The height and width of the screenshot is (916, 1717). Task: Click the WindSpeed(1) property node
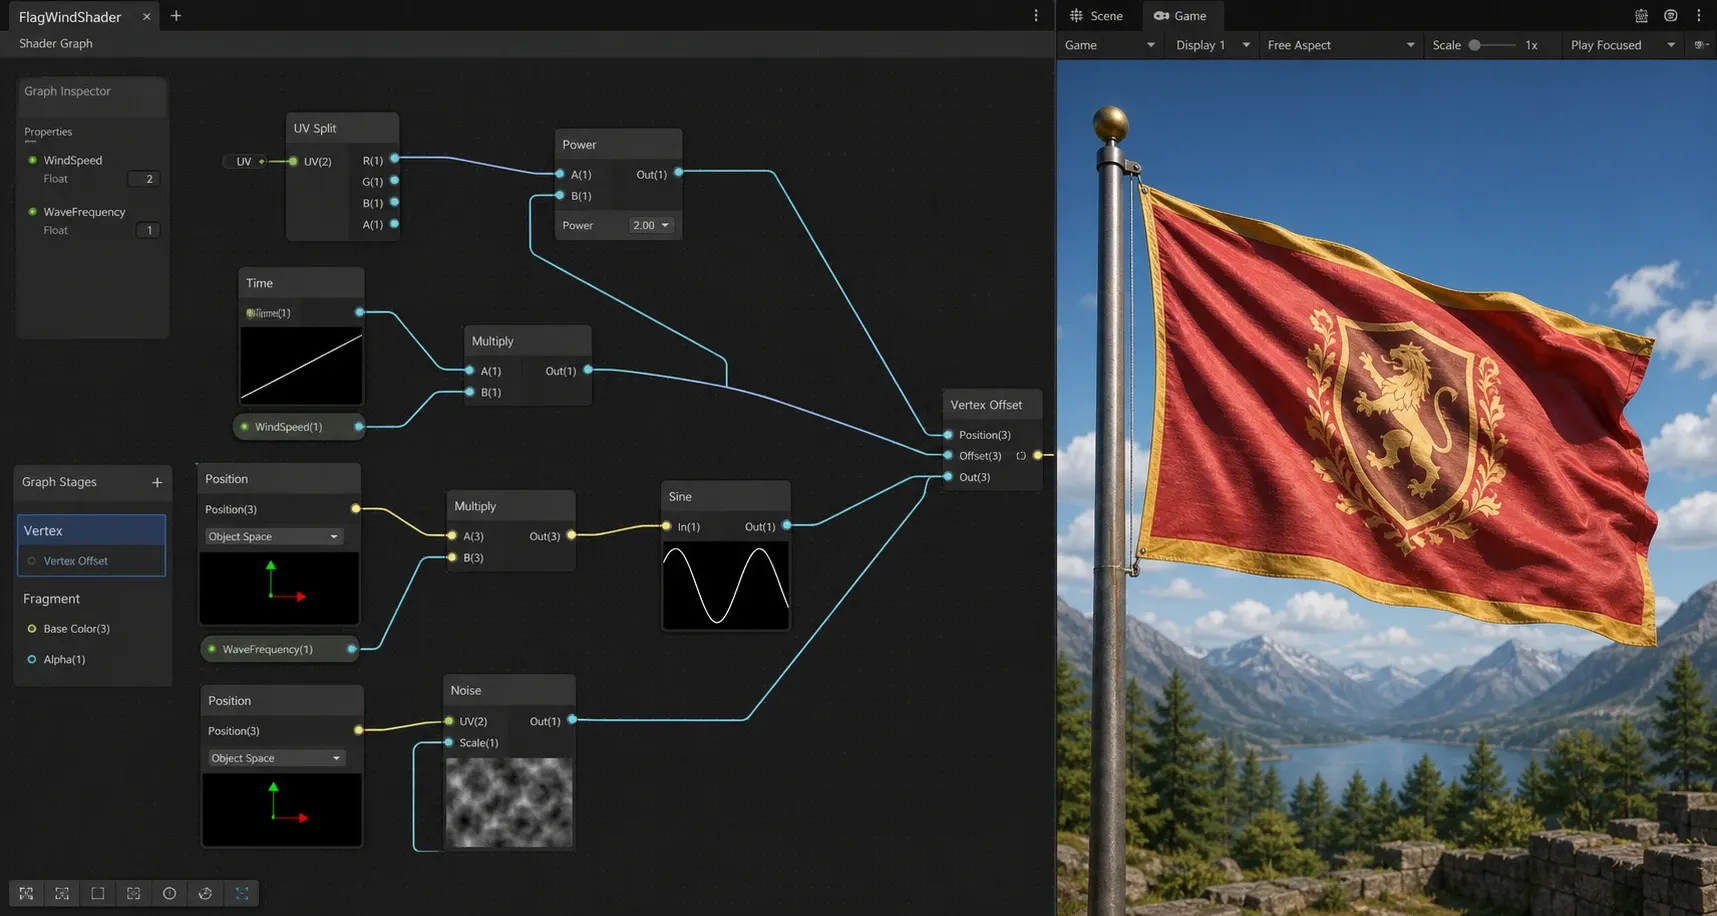(x=299, y=427)
